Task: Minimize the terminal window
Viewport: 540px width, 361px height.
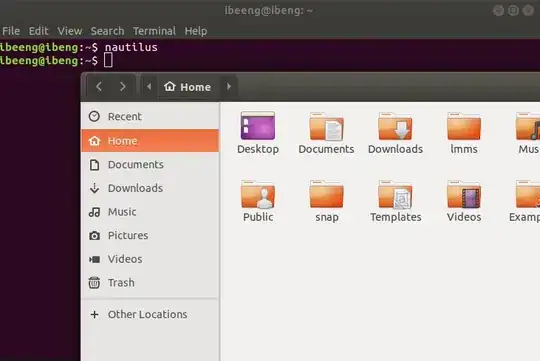Action: [498, 10]
